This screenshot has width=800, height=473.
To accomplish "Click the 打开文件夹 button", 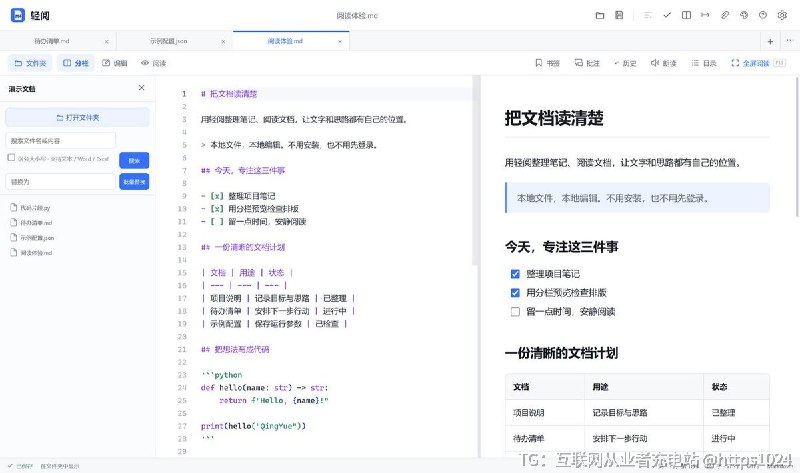I will click(x=77, y=117).
